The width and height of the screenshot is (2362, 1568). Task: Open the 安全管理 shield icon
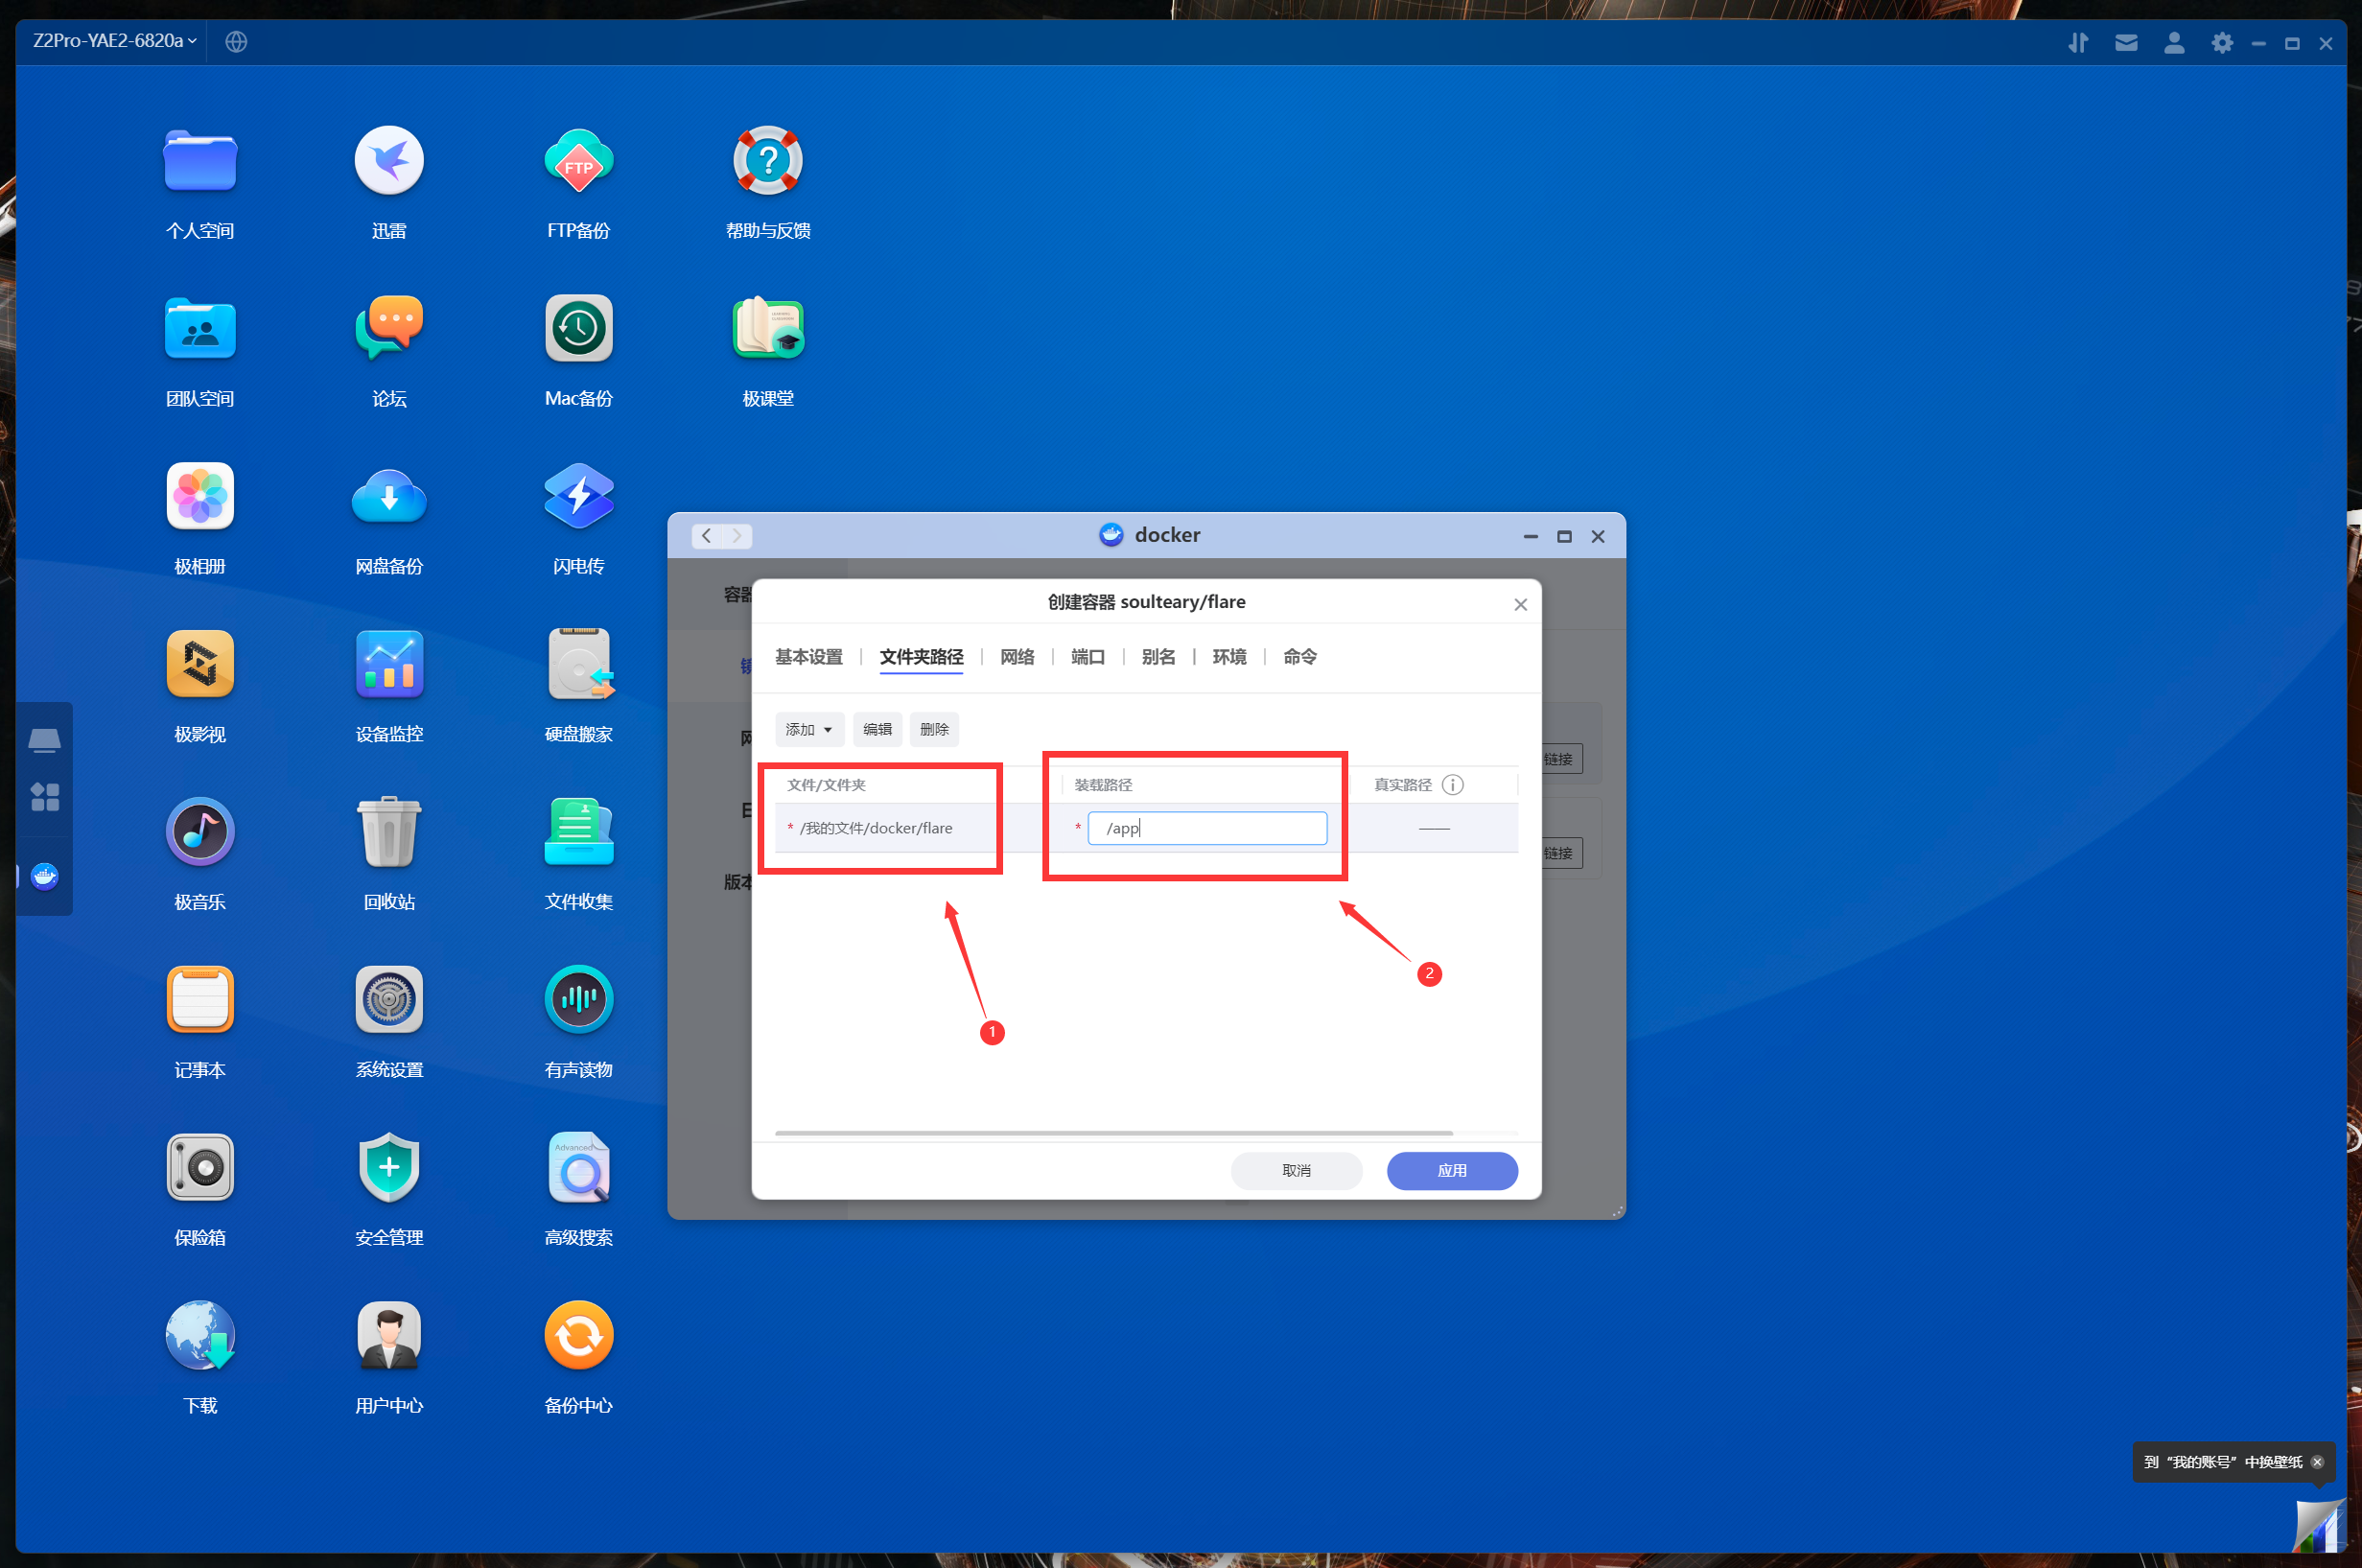(x=389, y=1168)
